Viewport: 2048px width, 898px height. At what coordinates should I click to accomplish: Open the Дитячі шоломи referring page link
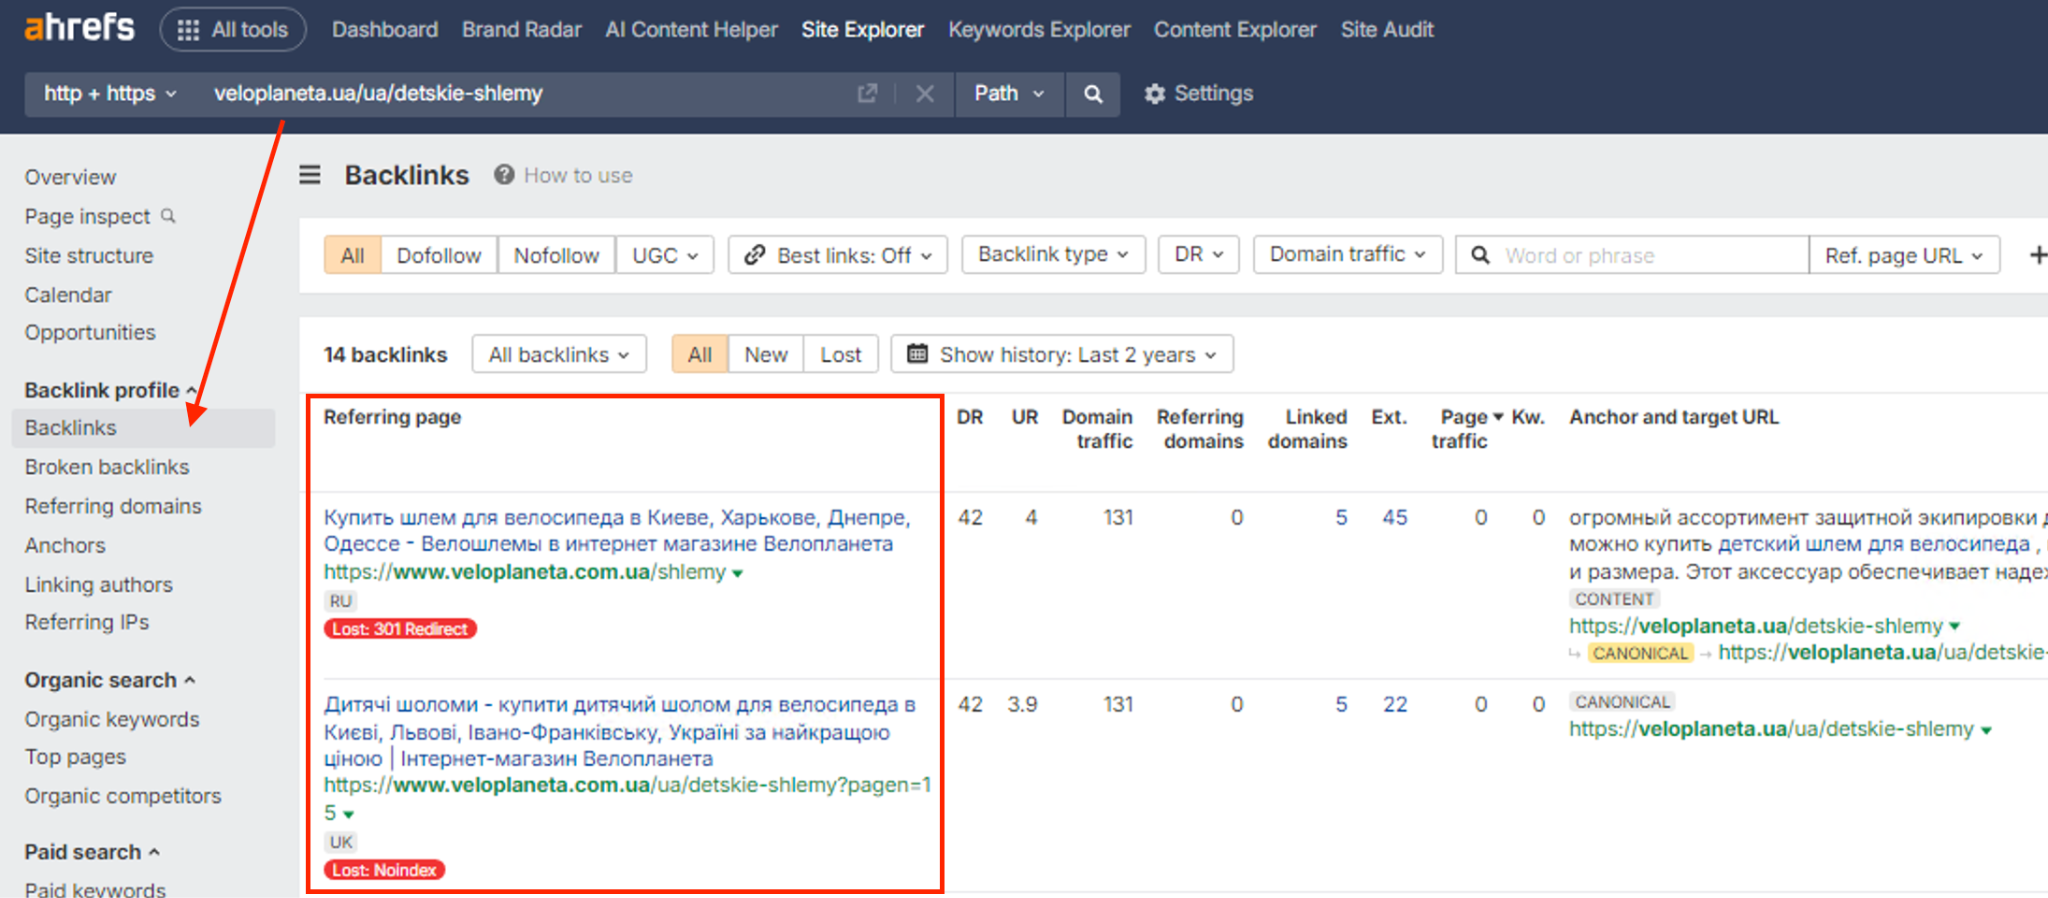coord(619,731)
